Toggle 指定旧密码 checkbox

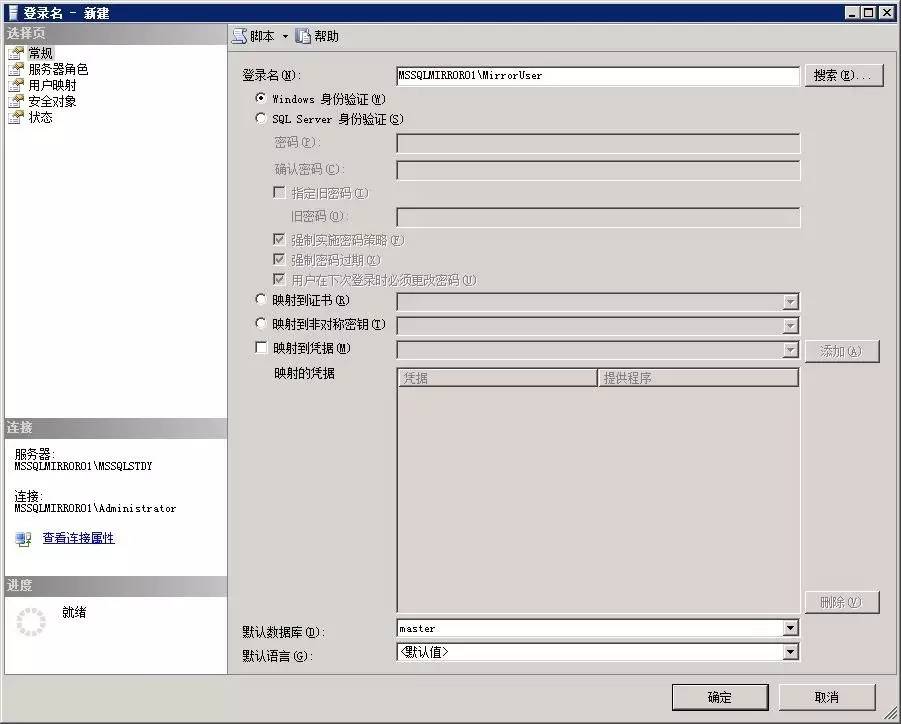[x=279, y=192]
